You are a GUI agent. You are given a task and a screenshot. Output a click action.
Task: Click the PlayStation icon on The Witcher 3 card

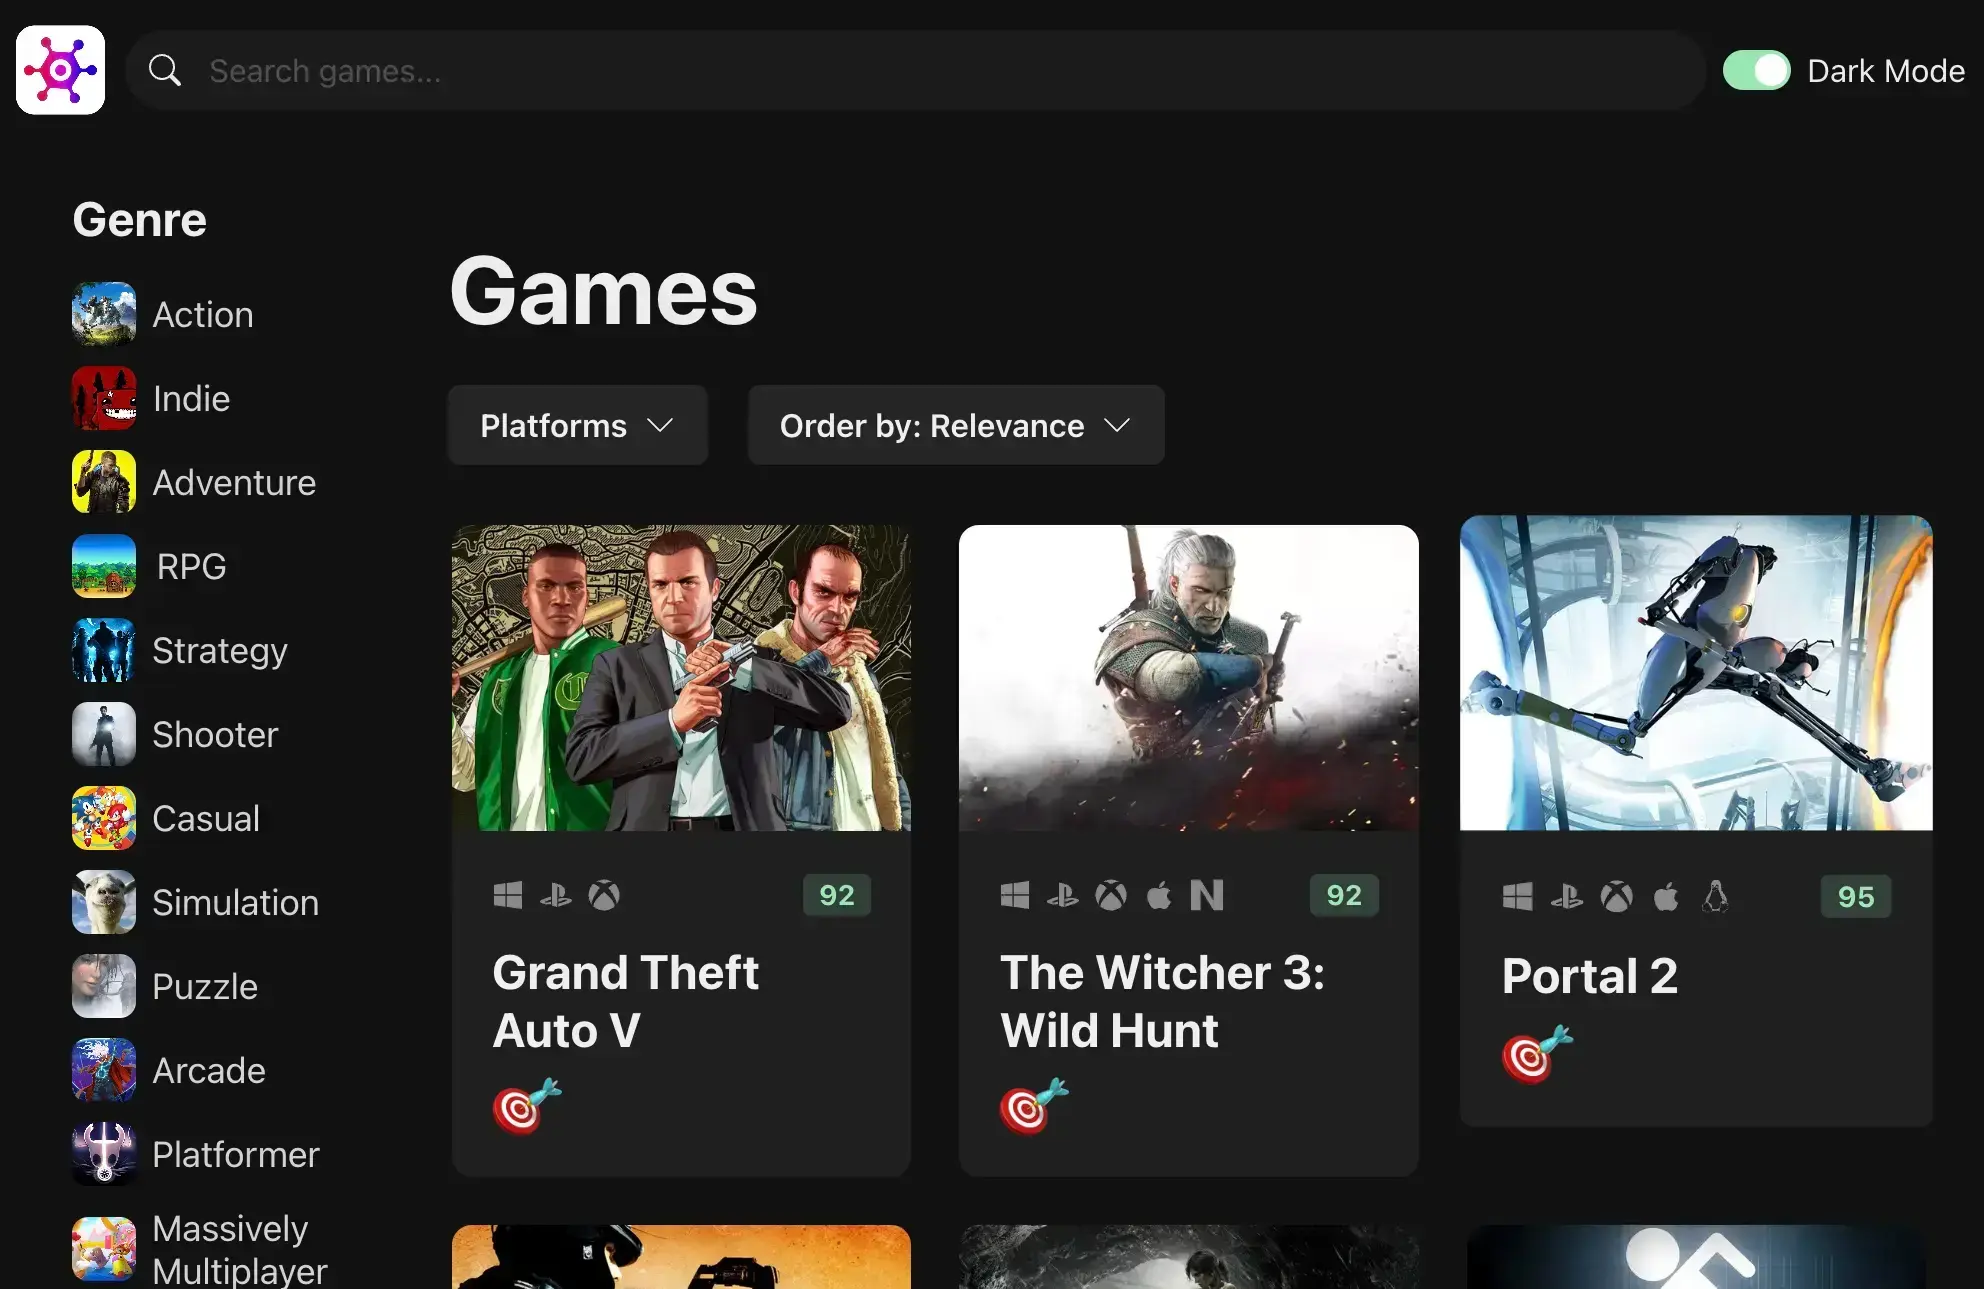pyautogui.click(x=1063, y=895)
